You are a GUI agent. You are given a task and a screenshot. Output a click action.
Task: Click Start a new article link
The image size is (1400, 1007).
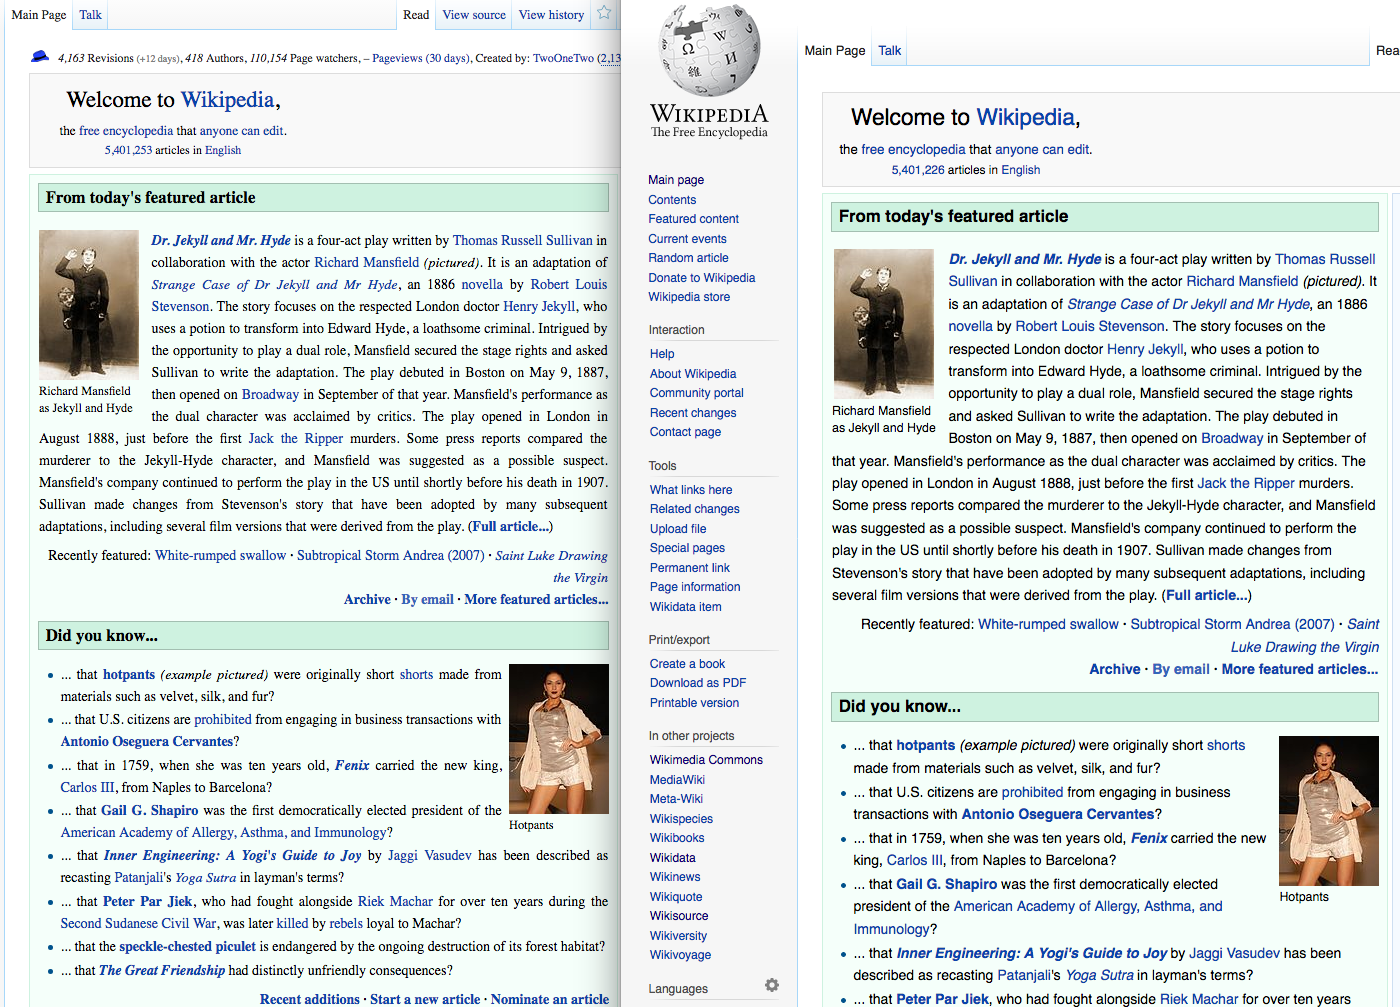click(425, 999)
